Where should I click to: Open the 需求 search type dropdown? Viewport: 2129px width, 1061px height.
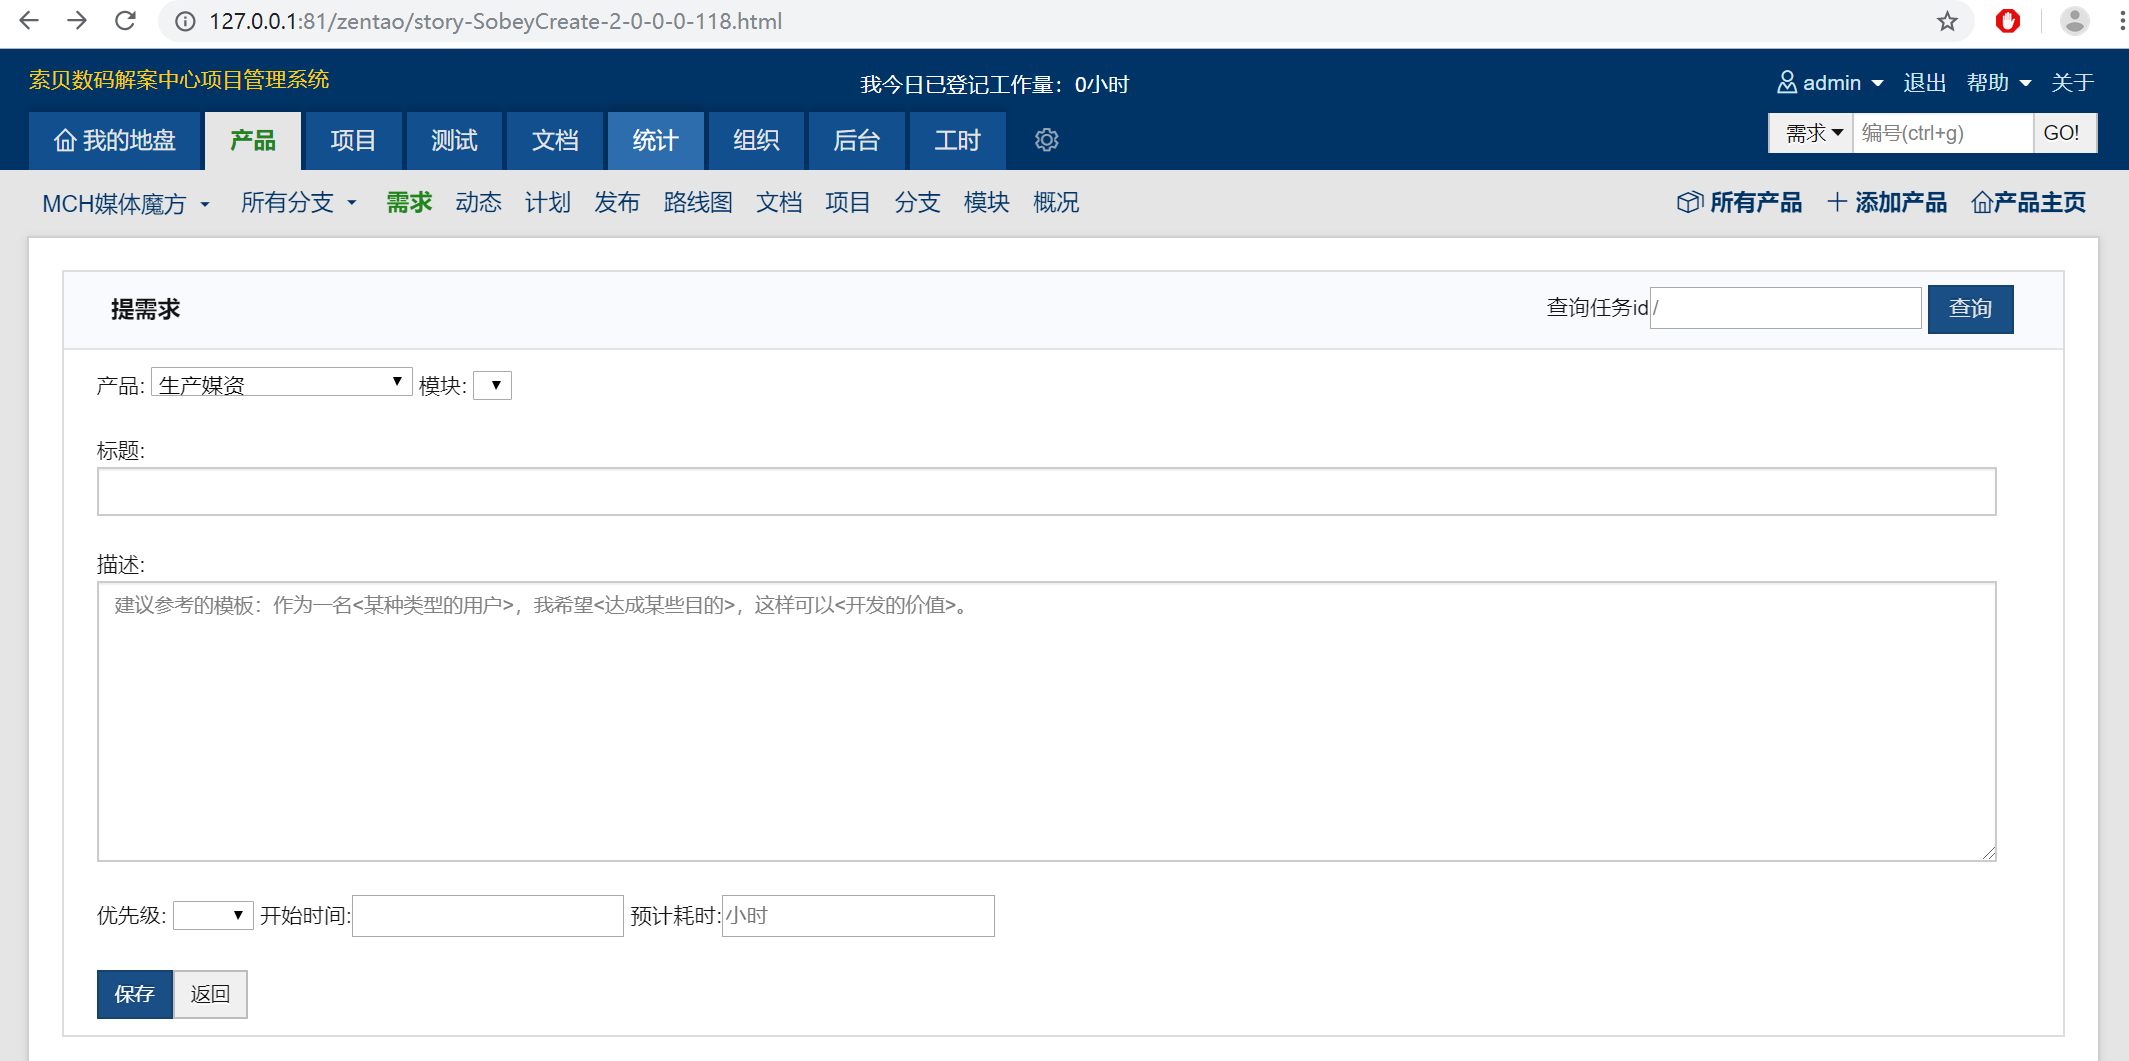pyautogui.click(x=1811, y=133)
